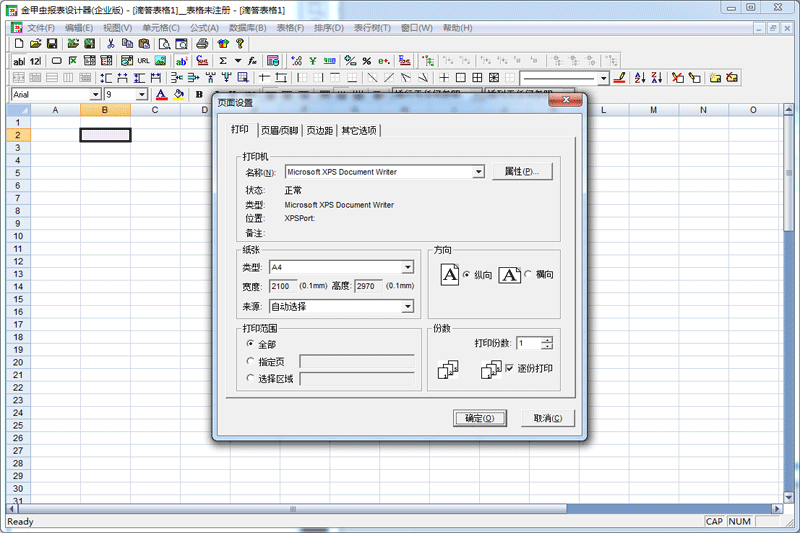Toggle bold B formatting icon
This screenshot has height=533, width=800.
coord(199,94)
